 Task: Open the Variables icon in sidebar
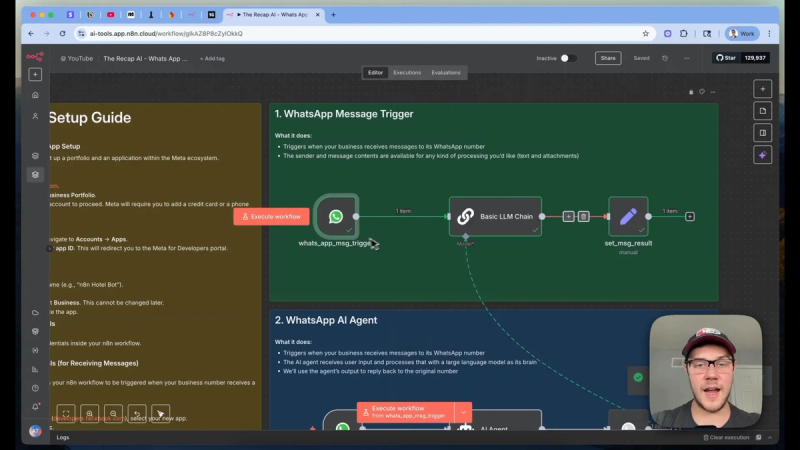coord(35,351)
